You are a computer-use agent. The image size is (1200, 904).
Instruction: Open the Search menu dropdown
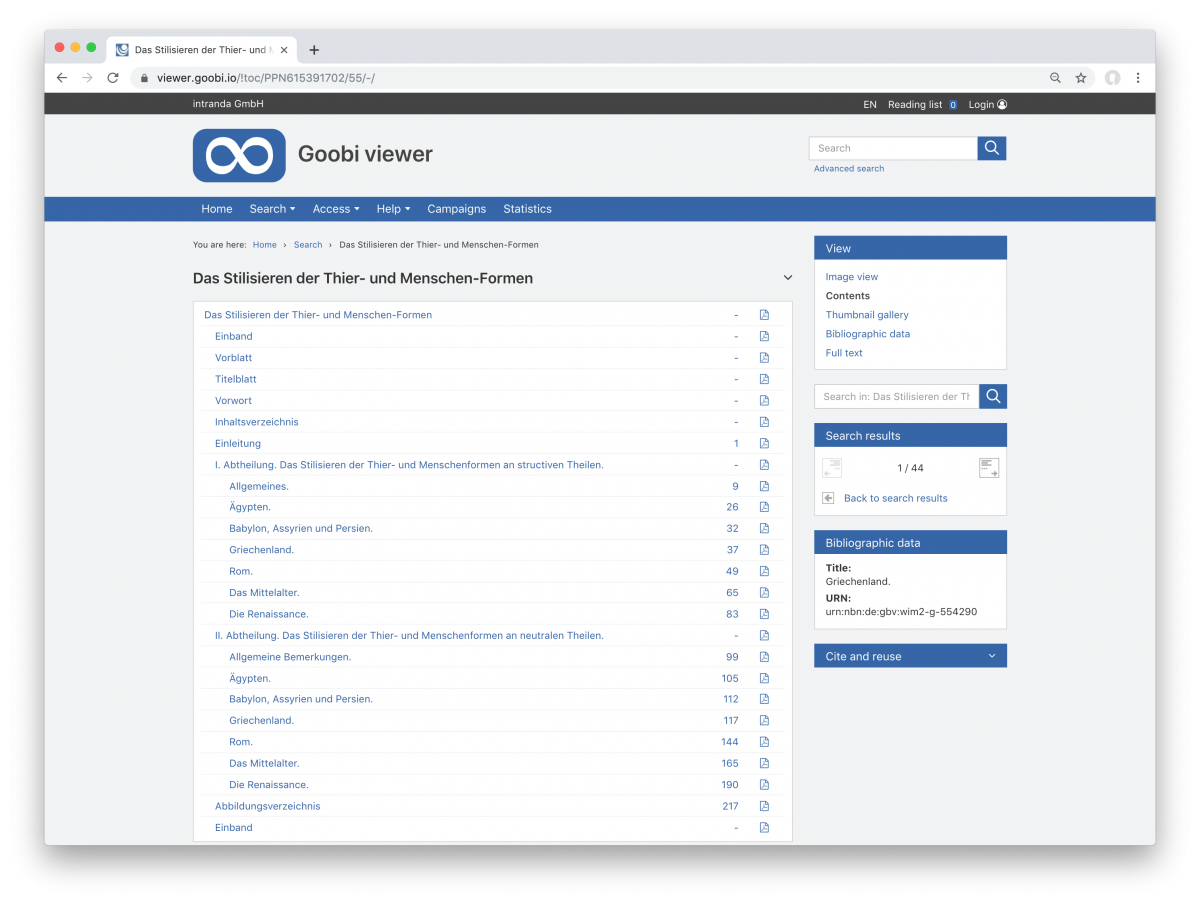pos(272,209)
